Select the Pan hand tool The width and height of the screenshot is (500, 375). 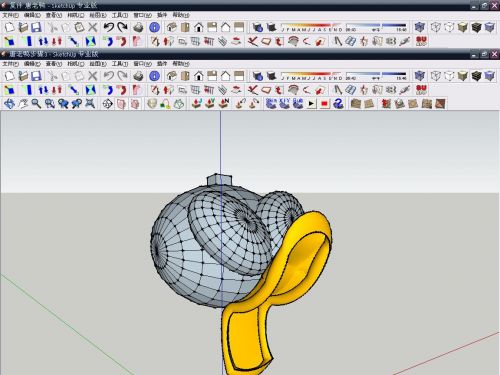(x=23, y=104)
